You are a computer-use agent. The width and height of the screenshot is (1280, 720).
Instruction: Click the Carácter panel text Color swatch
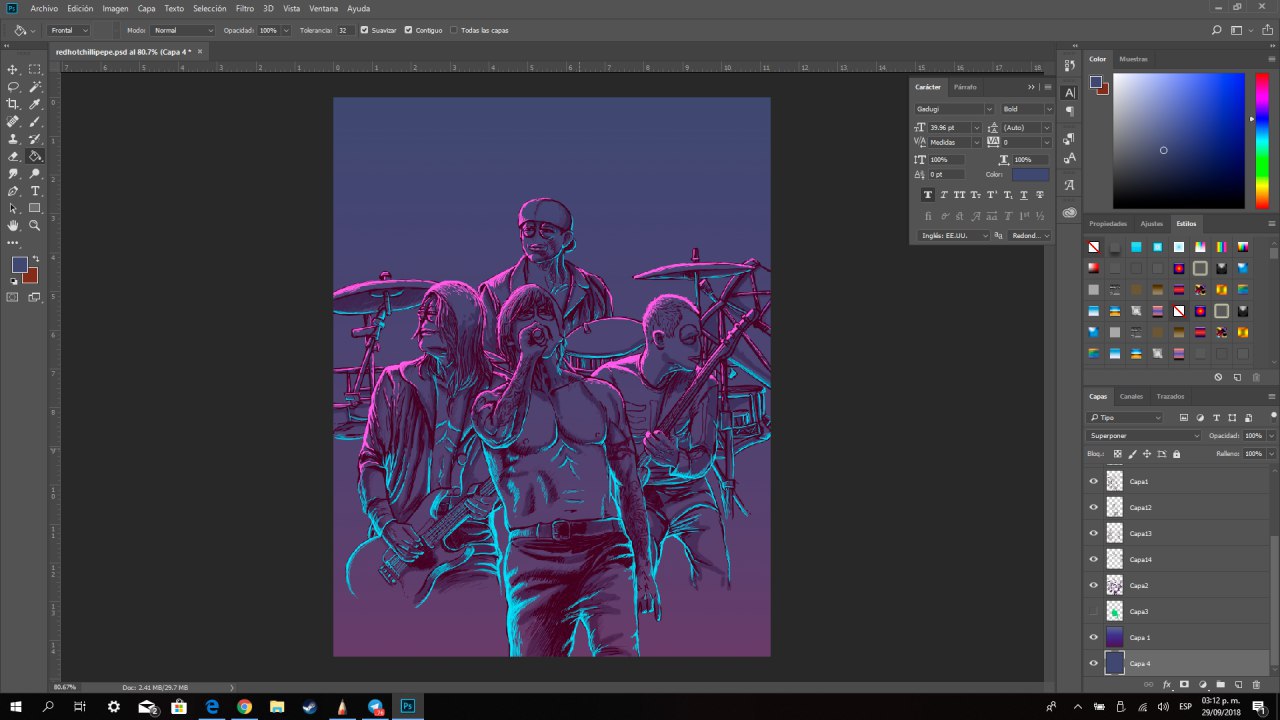point(1030,174)
